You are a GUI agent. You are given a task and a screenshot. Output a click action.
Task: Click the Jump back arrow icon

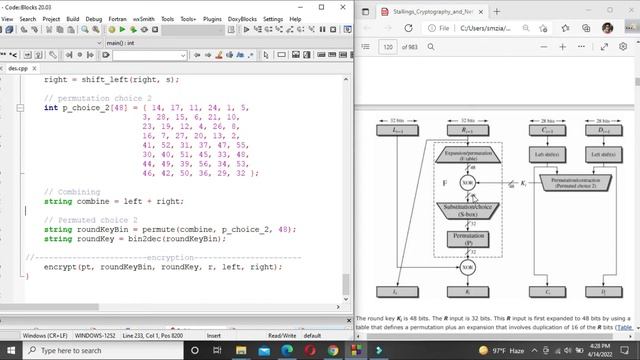point(197,55)
